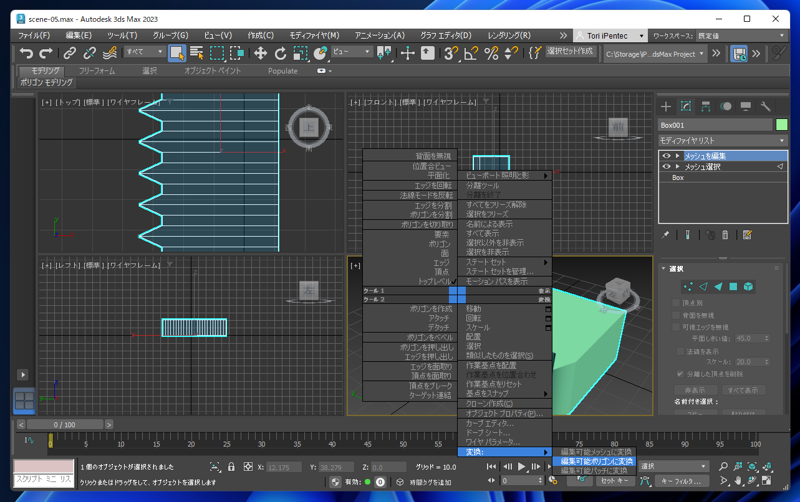Toggle the eye icon for メッシュ選択 modifier
Image resolution: width=800 pixels, height=502 pixels.
click(x=666, y=167)
